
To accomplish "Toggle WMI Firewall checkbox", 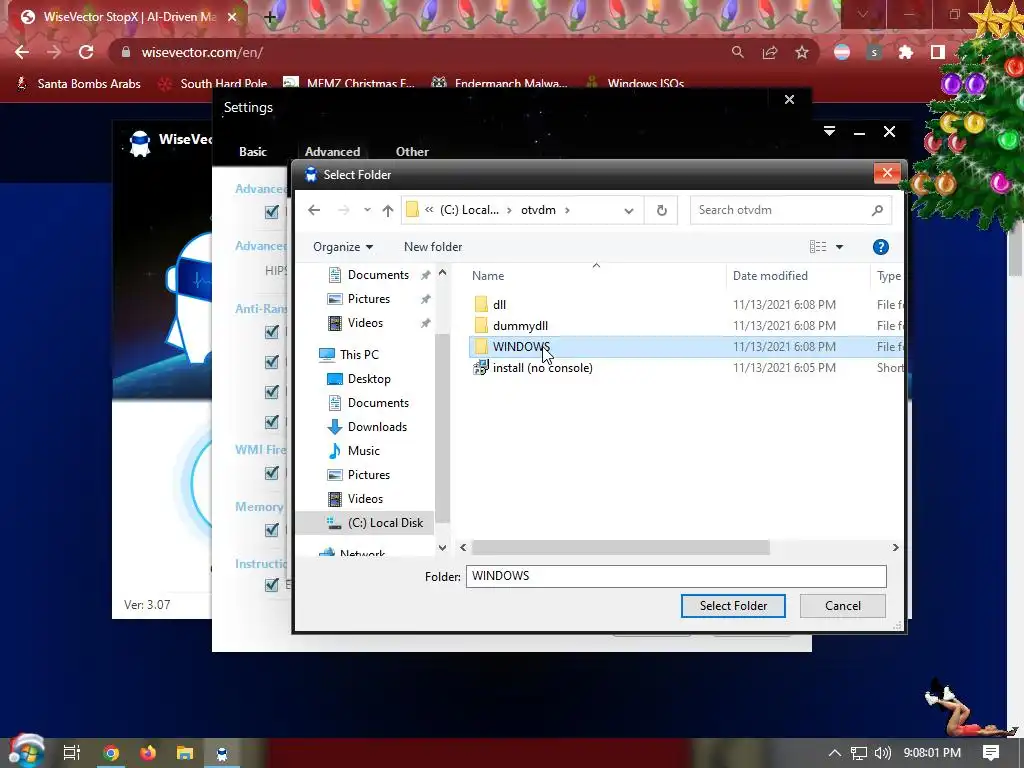I will [x=272, y=473].
